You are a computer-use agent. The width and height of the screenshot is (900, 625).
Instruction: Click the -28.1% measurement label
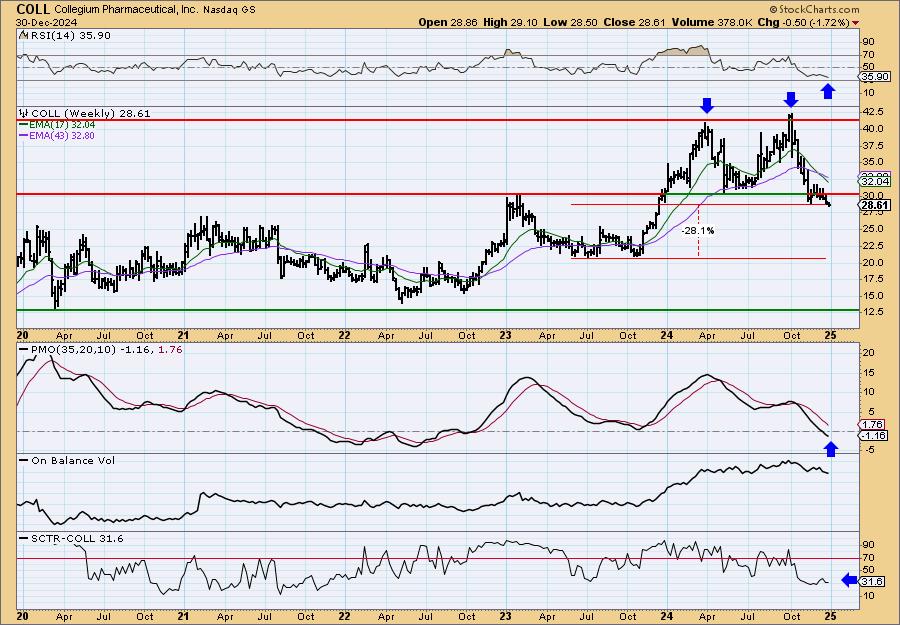pyautogui.click(x=698, y=231)
